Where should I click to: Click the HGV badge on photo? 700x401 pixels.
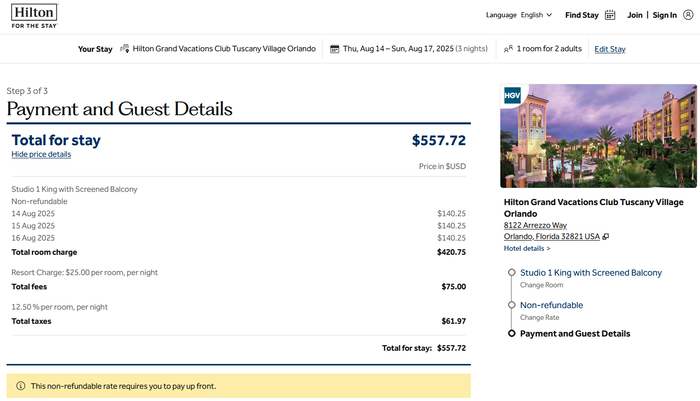coord(512,95)
